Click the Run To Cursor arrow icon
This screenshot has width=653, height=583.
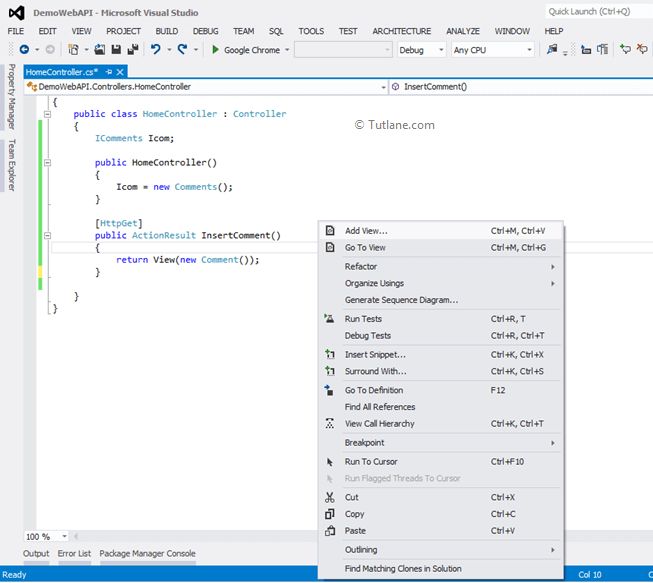[x=329, y=462]
